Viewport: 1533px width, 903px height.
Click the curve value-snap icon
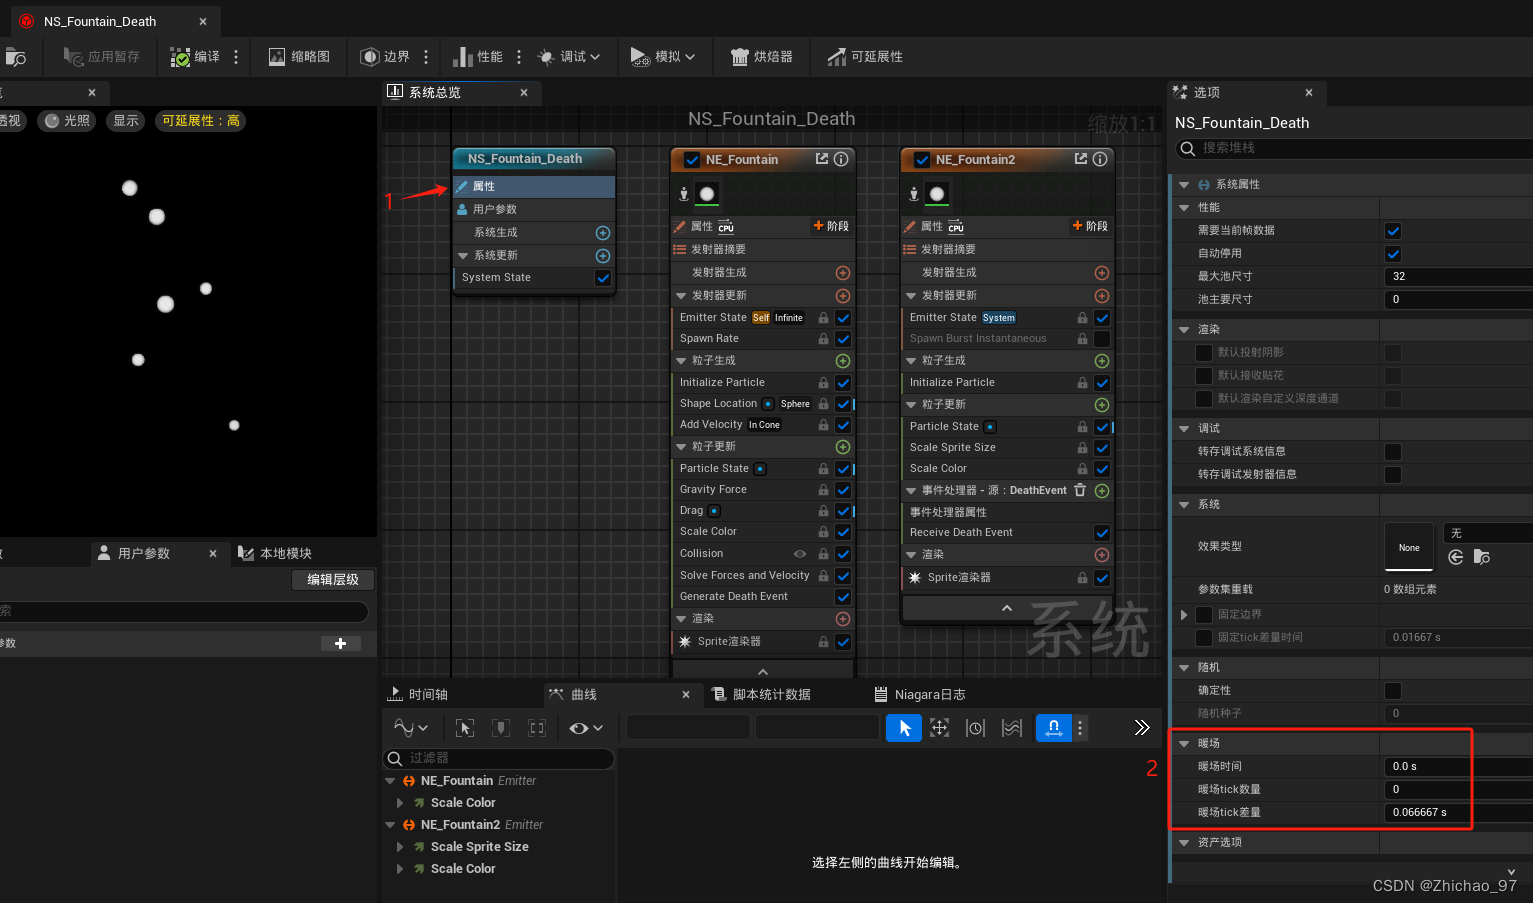1012,728
